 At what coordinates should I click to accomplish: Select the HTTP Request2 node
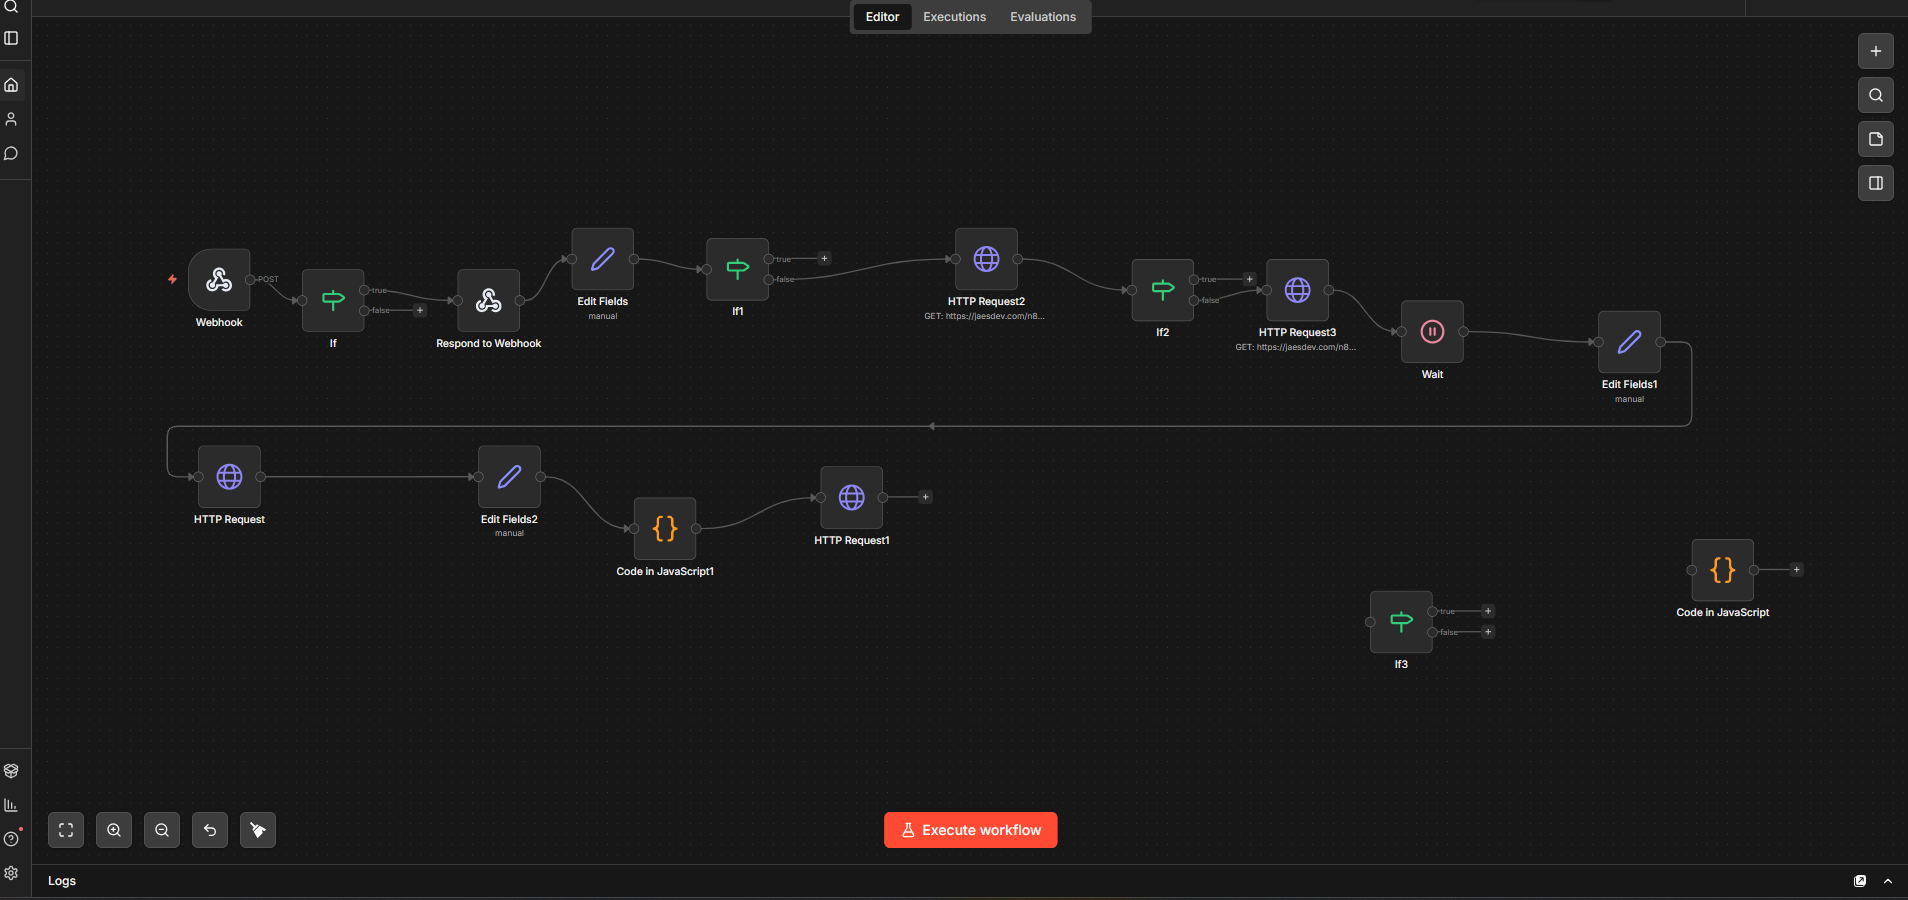(x=986, y=259)
